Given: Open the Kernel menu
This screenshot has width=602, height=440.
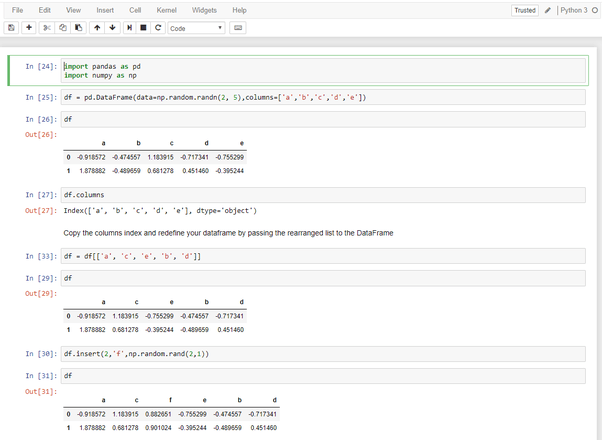Looking at the screenshot, I should pos(166,10).
